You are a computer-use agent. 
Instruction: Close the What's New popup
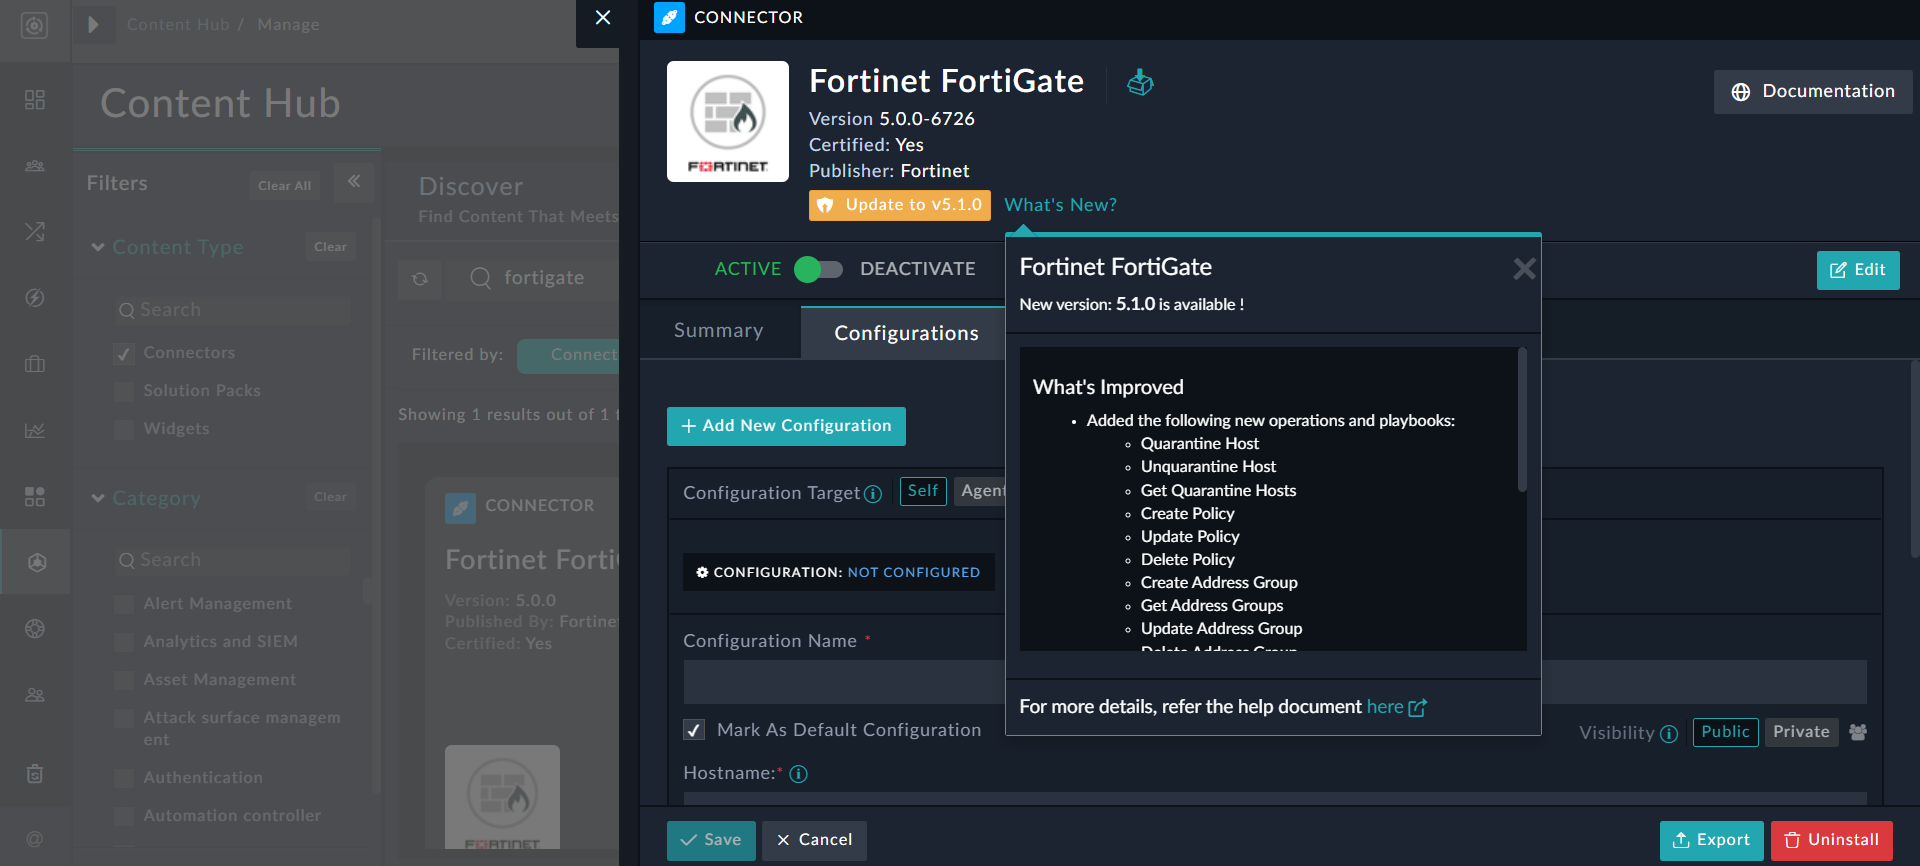coord(1523,269)
